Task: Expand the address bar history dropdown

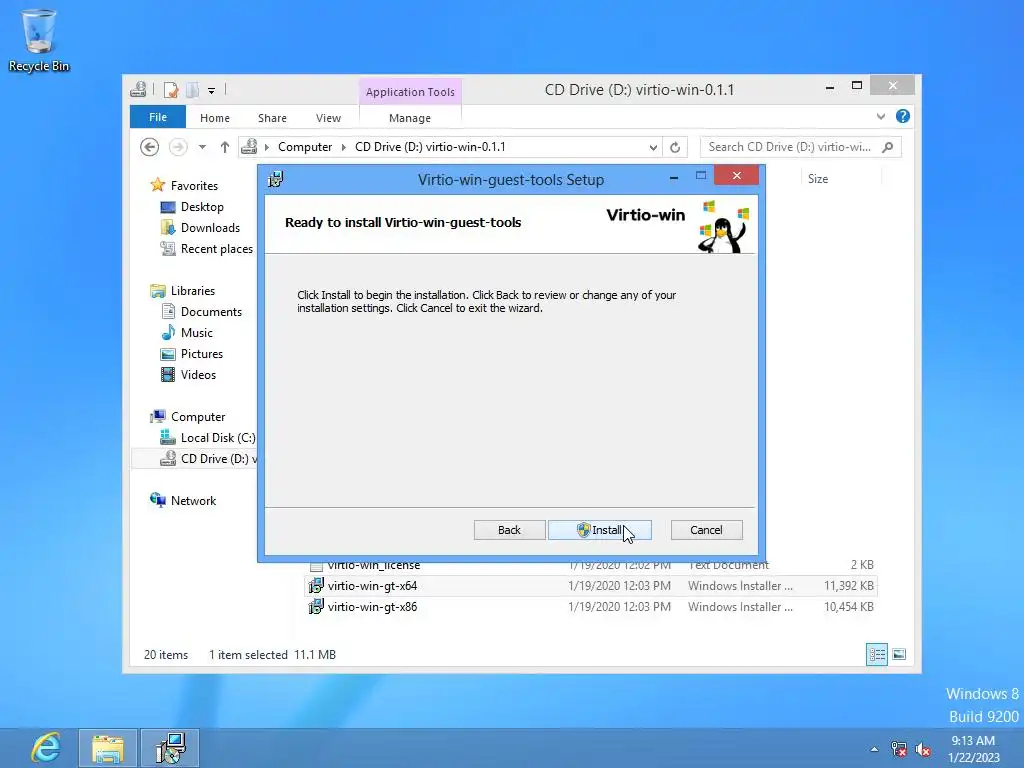Action: click(653, 148)
